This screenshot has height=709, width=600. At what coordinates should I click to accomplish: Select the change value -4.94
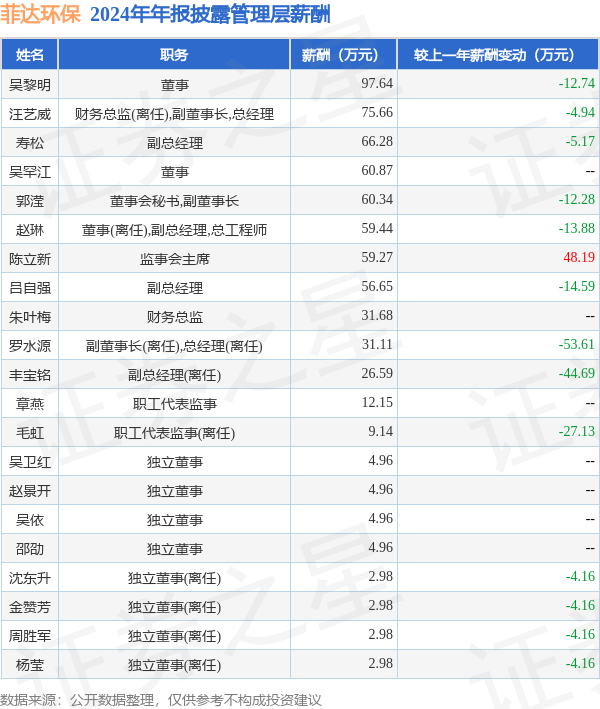(580, 113)
